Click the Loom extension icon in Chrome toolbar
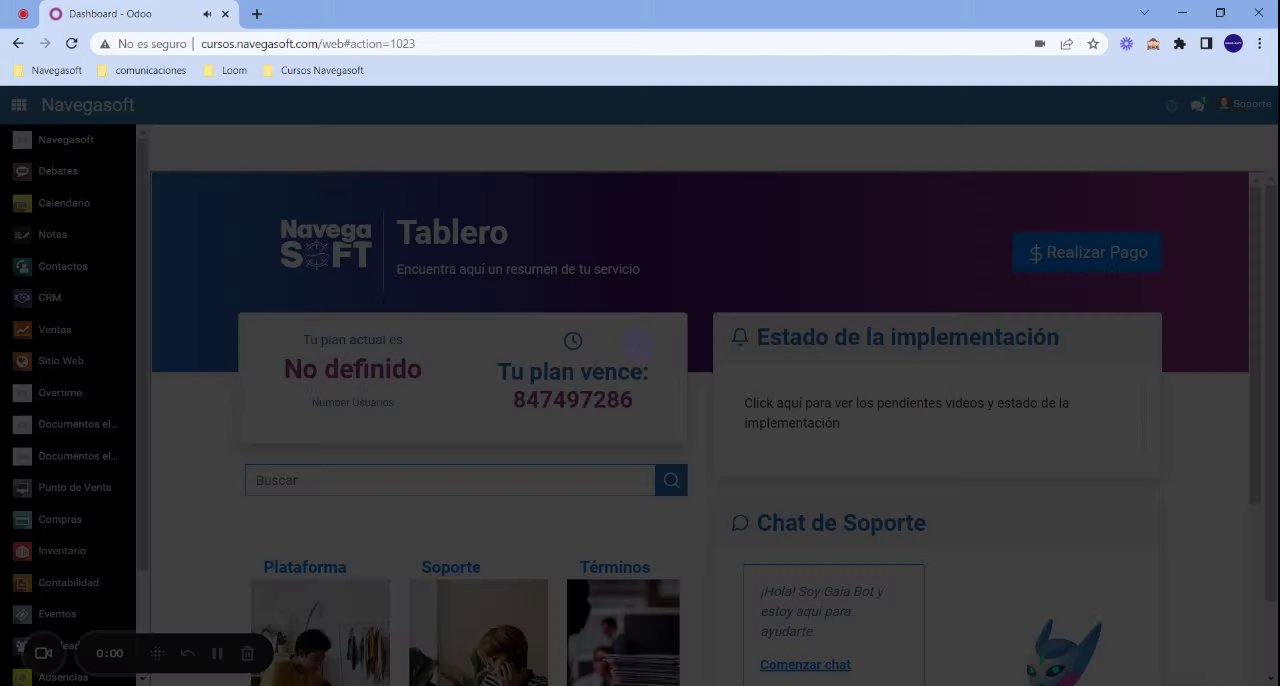 click(x=1127, y=44)
